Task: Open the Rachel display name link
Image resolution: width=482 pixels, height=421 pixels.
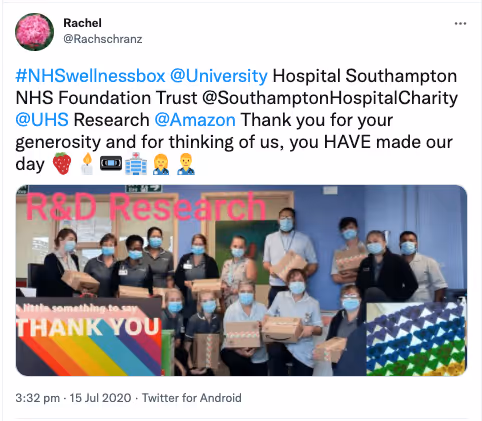Action: [82, 23]
